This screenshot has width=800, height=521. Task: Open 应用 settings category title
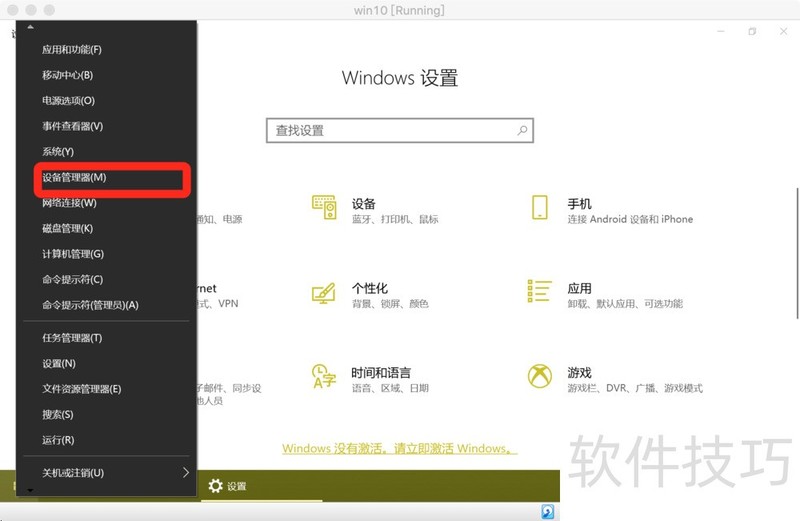pyautogui.click(x=579, y=288)
